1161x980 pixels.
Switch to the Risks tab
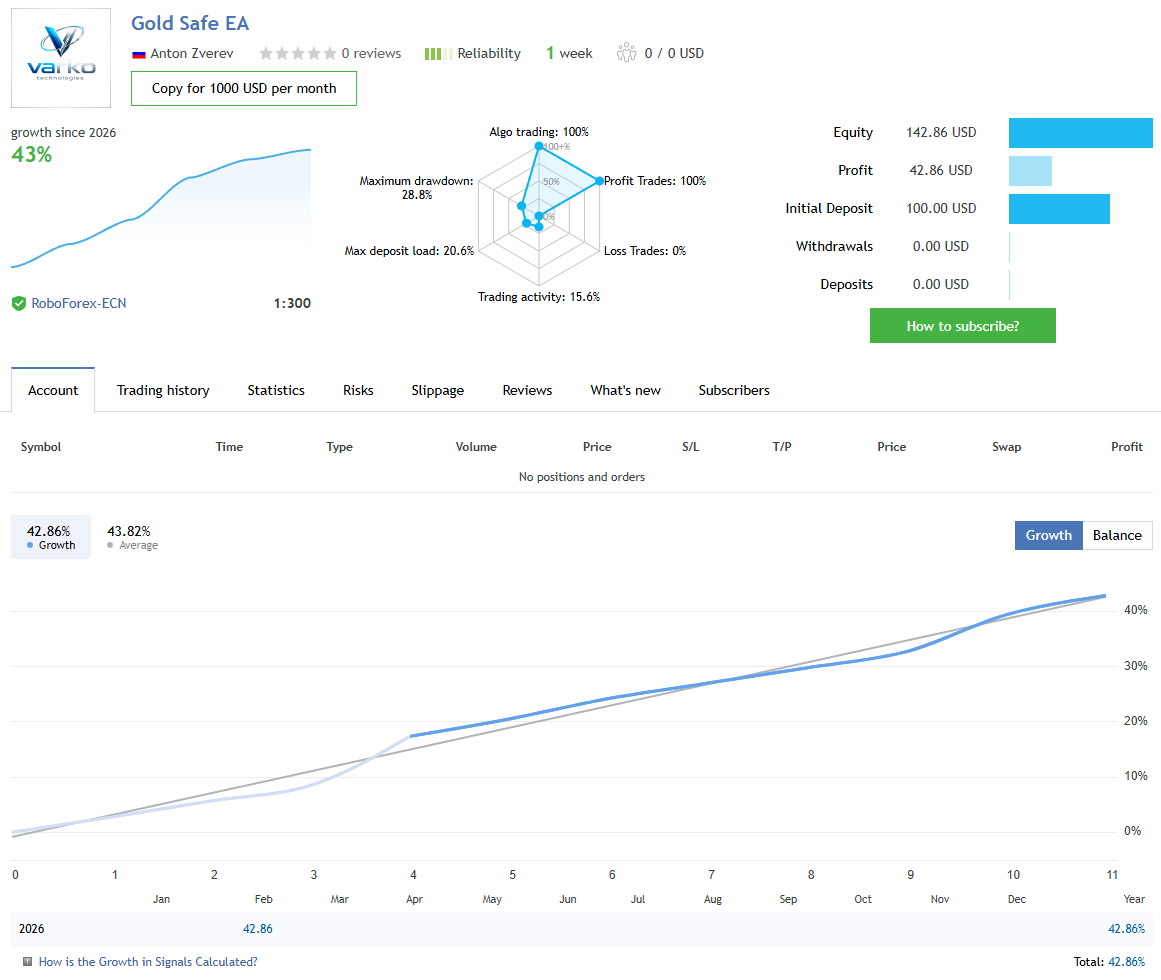click(x=358, y=390)
